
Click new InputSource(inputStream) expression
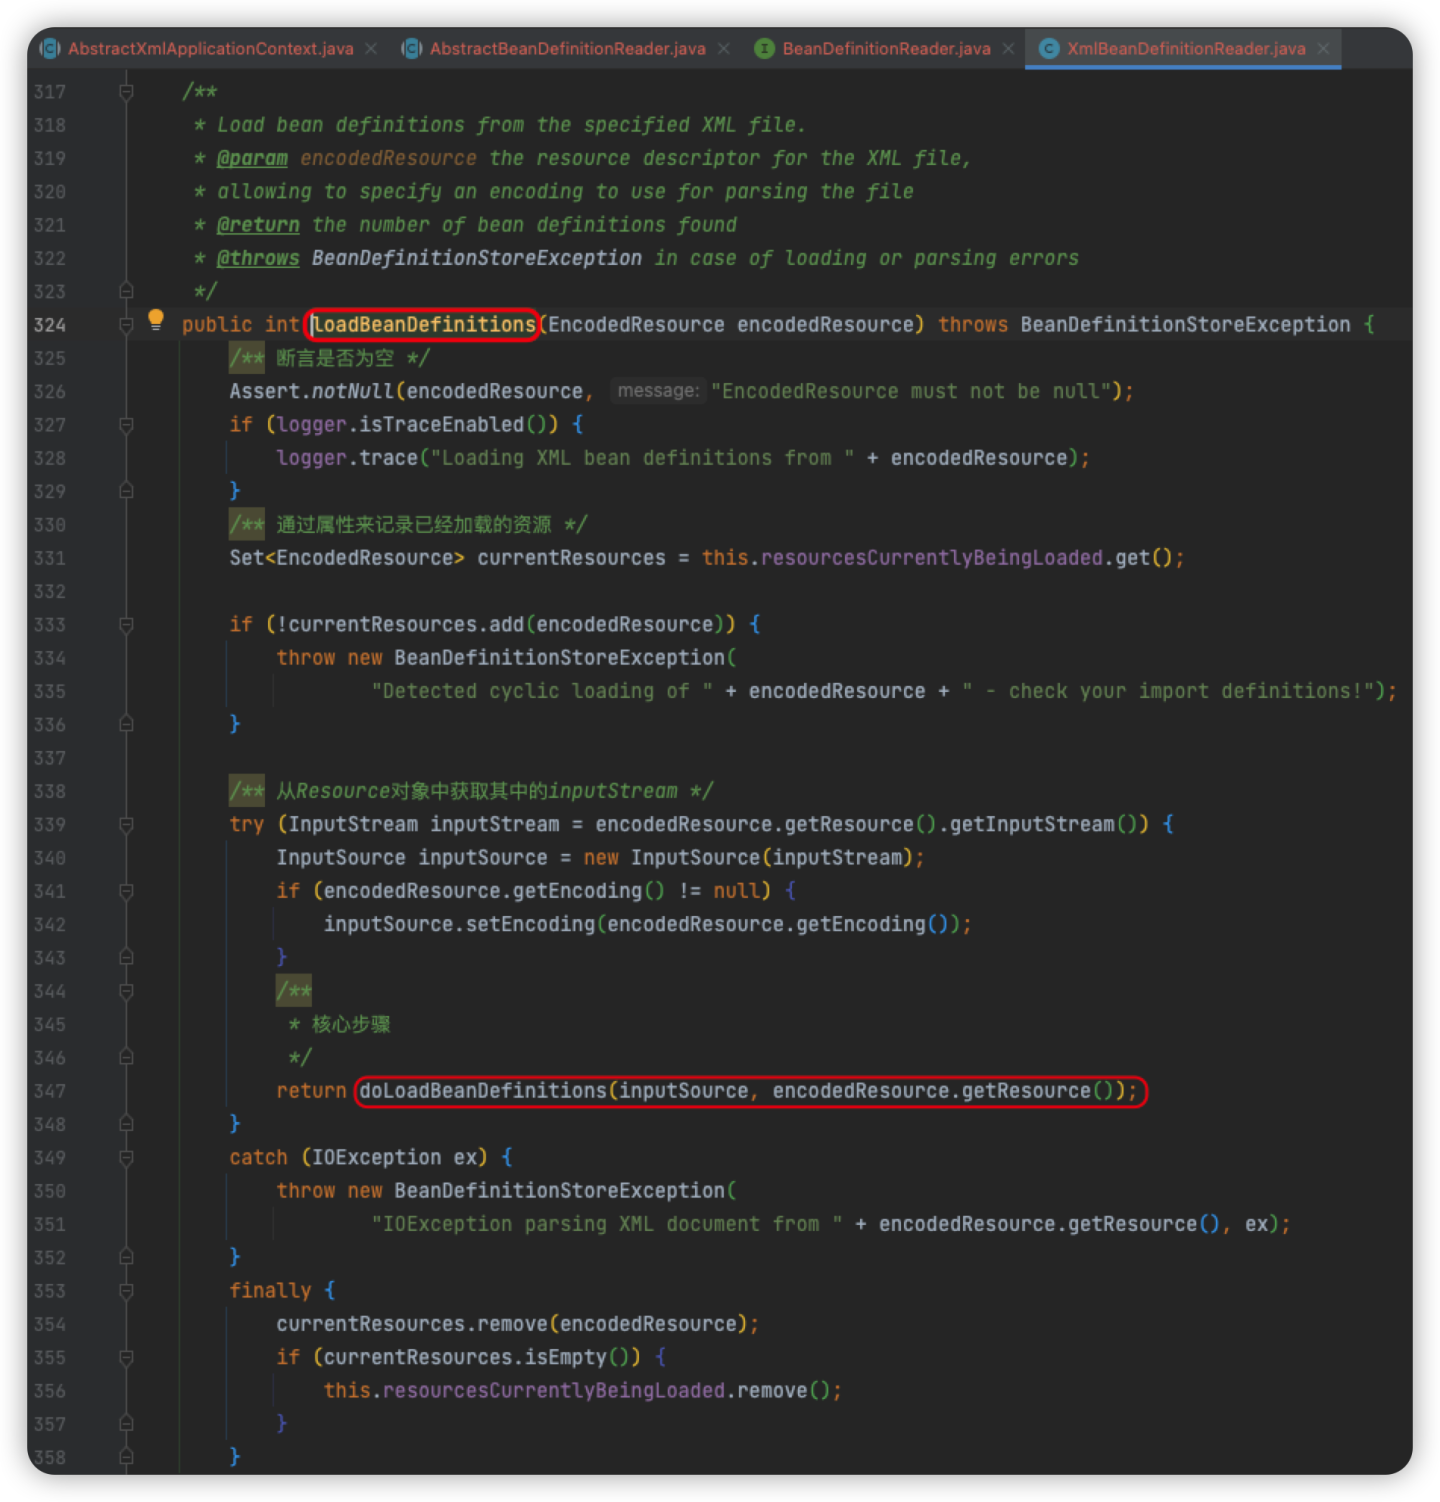(x=748, y=858)
